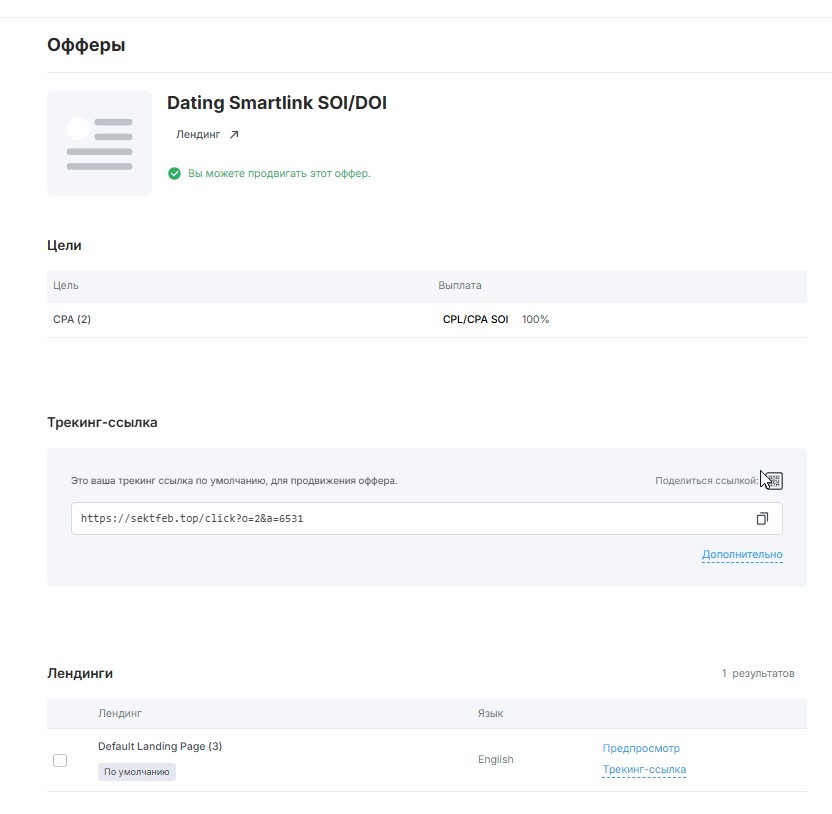Click the green checkmark status icon
This screenshot has width=832, height=814.
175,174
